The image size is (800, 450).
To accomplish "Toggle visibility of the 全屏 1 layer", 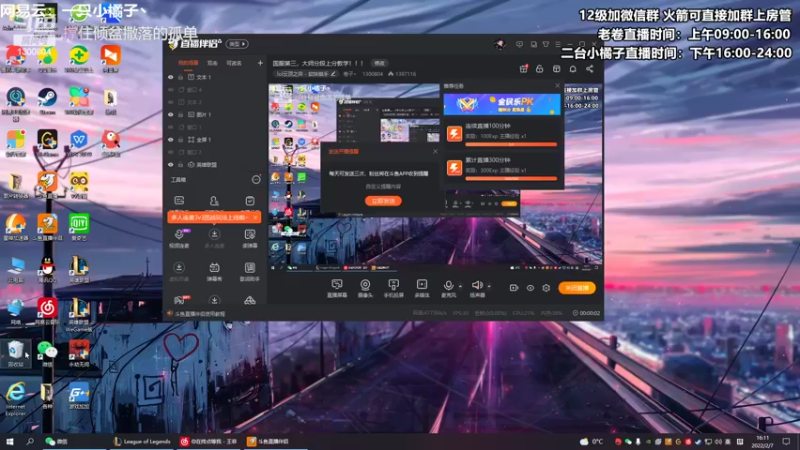I will [x=170, y=139].
